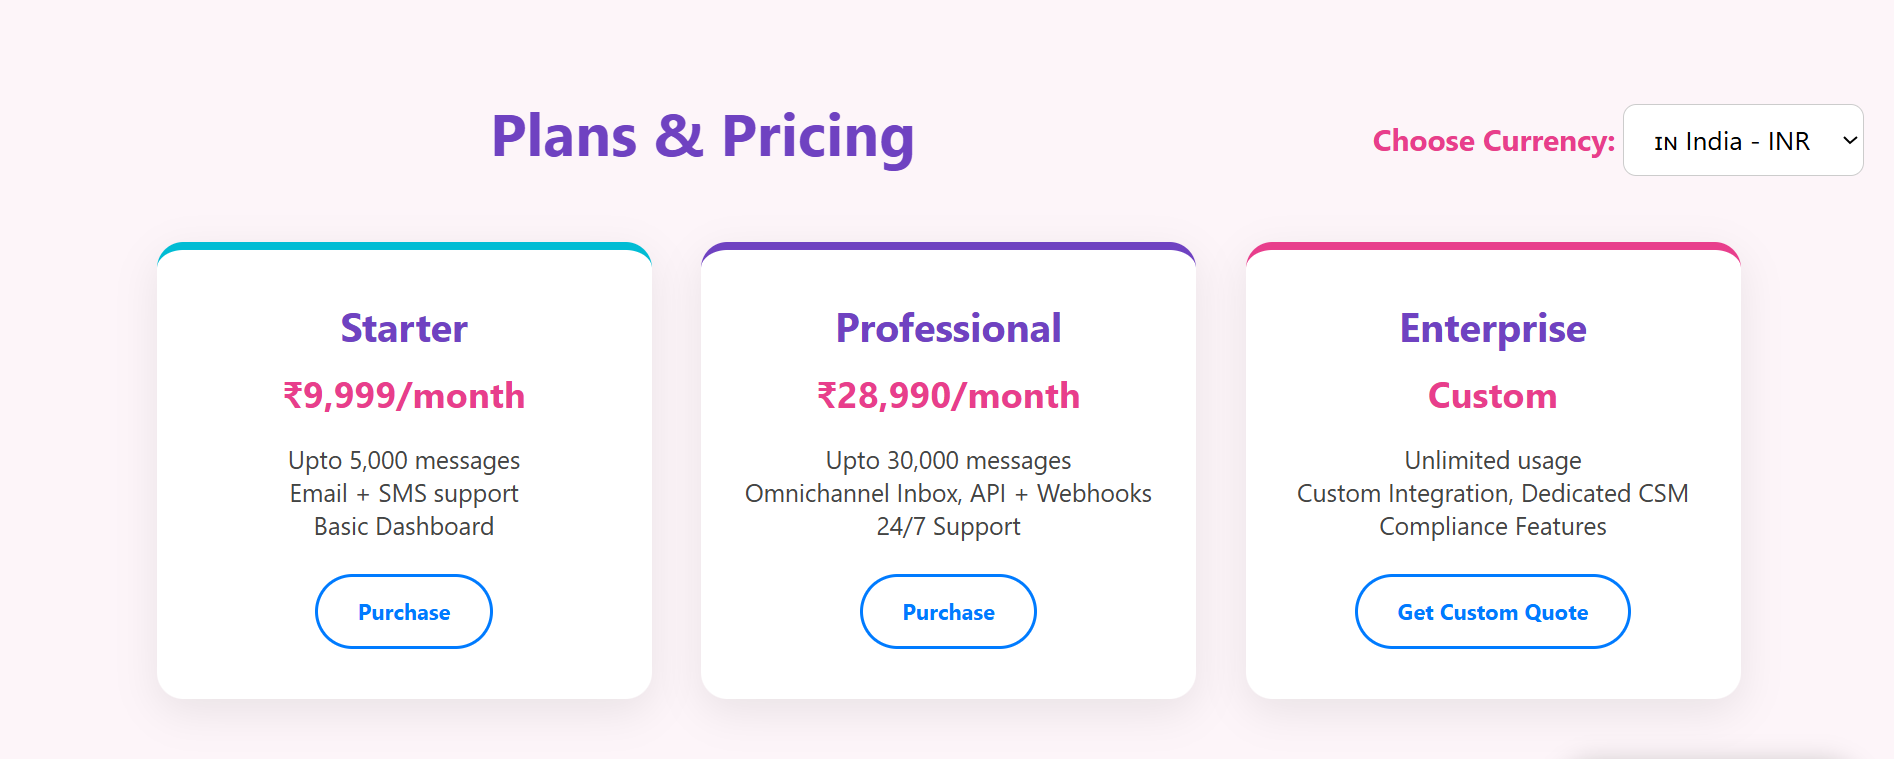
Task: Click the Custom price text
Action: click(x=1492, y=396)
